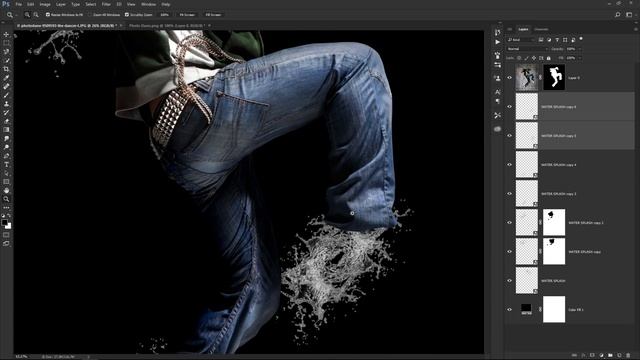Hide the WATER SPLASH copy 4 layer
Viewport: 640px width, 360px height.
509,164
